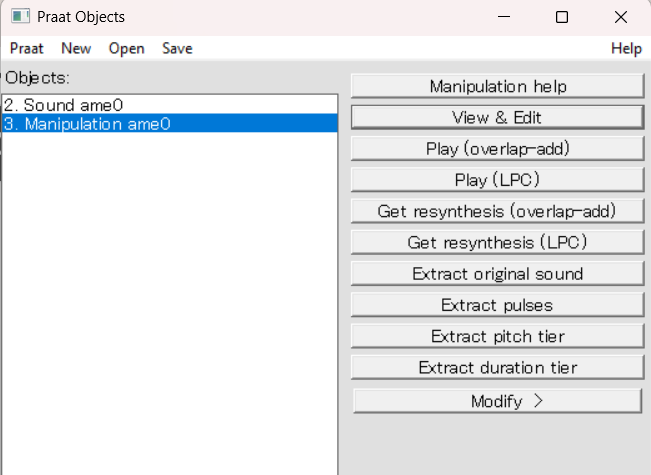Click the Manipulation help button

coord(497,86)
